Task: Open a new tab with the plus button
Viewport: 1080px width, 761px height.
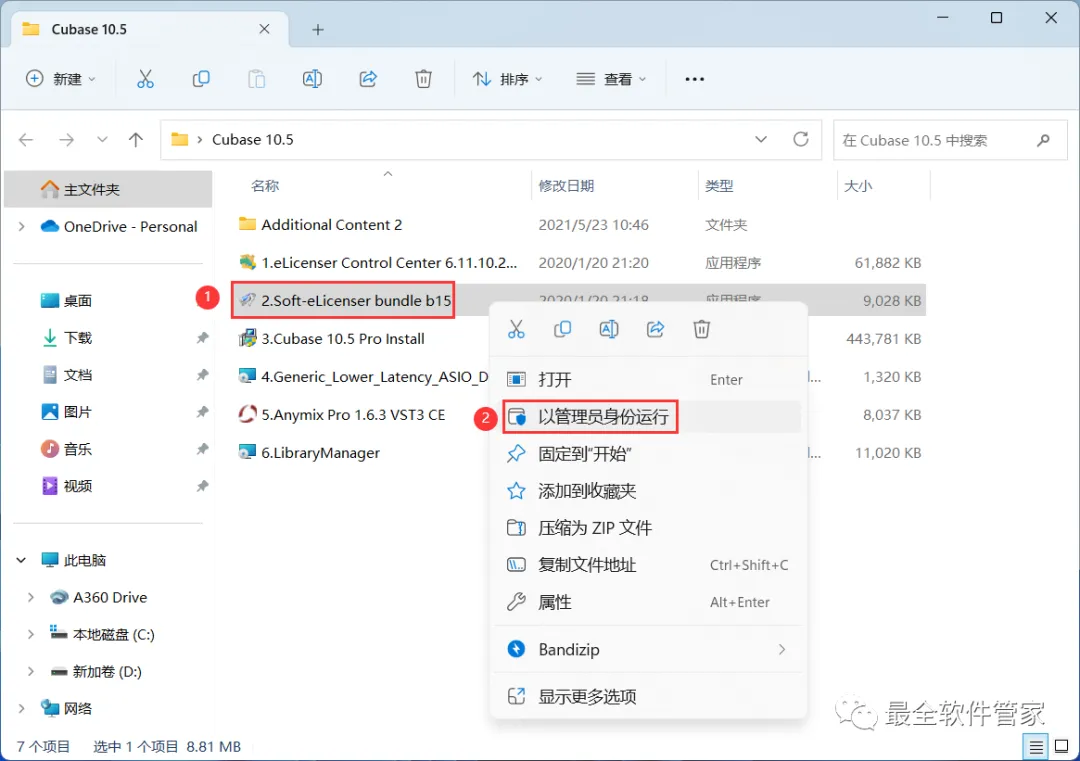Action: point(318,30)
